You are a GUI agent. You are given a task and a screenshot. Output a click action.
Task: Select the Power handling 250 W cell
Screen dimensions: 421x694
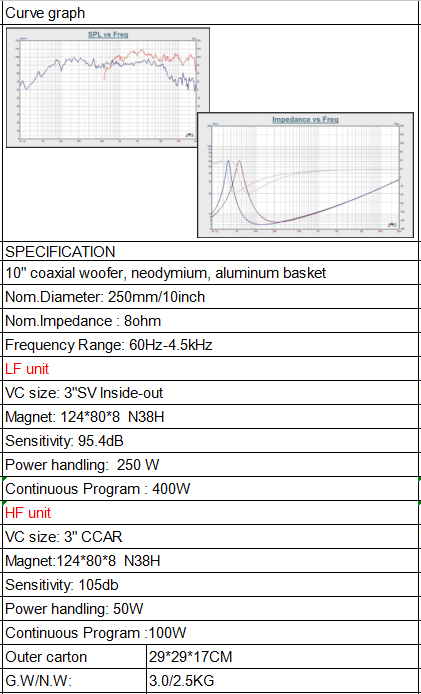click(211, 465)
